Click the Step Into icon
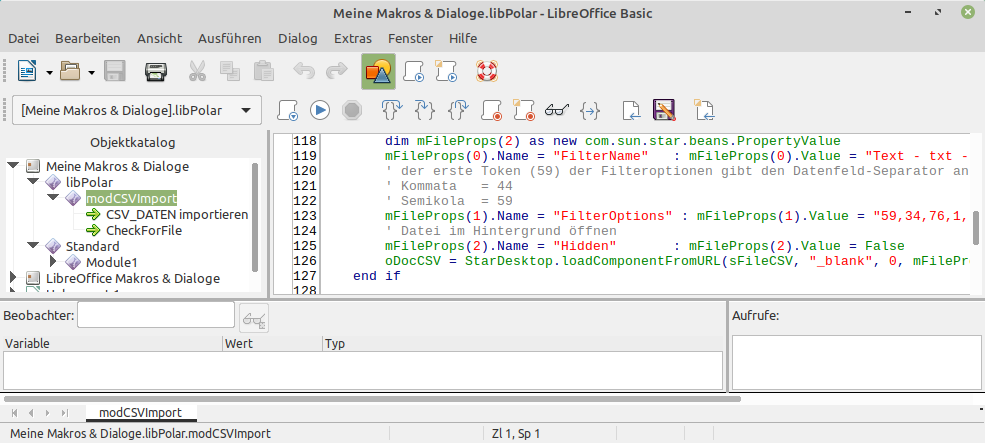 [425, 111]
